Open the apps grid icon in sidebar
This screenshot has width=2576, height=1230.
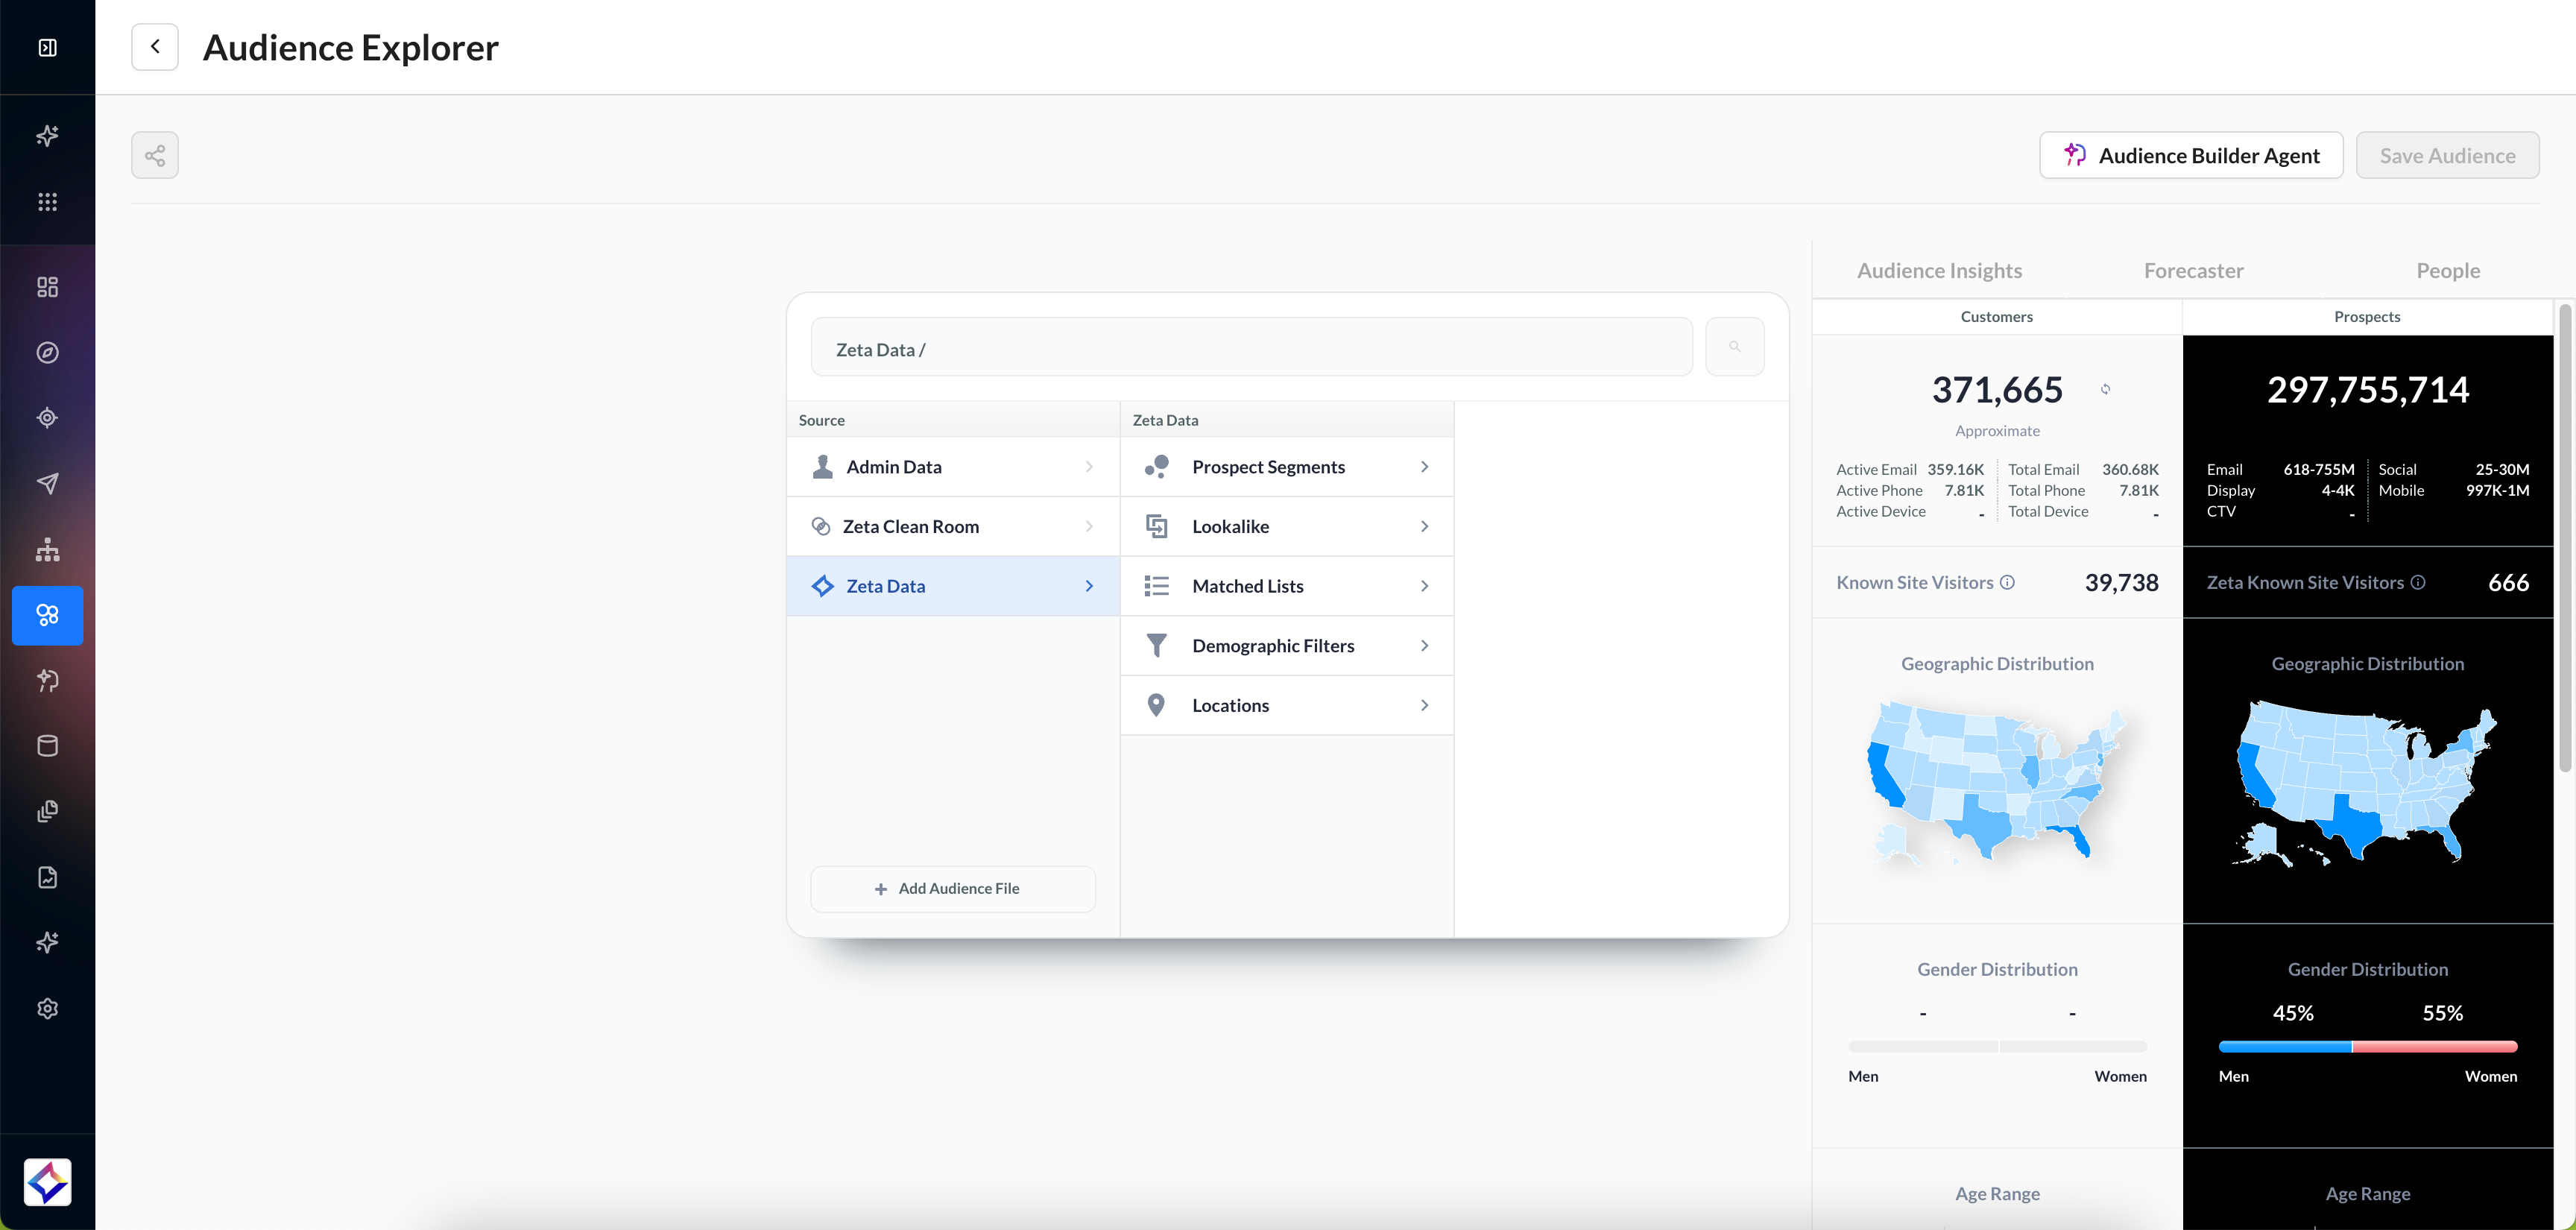[x=47, y=202]
